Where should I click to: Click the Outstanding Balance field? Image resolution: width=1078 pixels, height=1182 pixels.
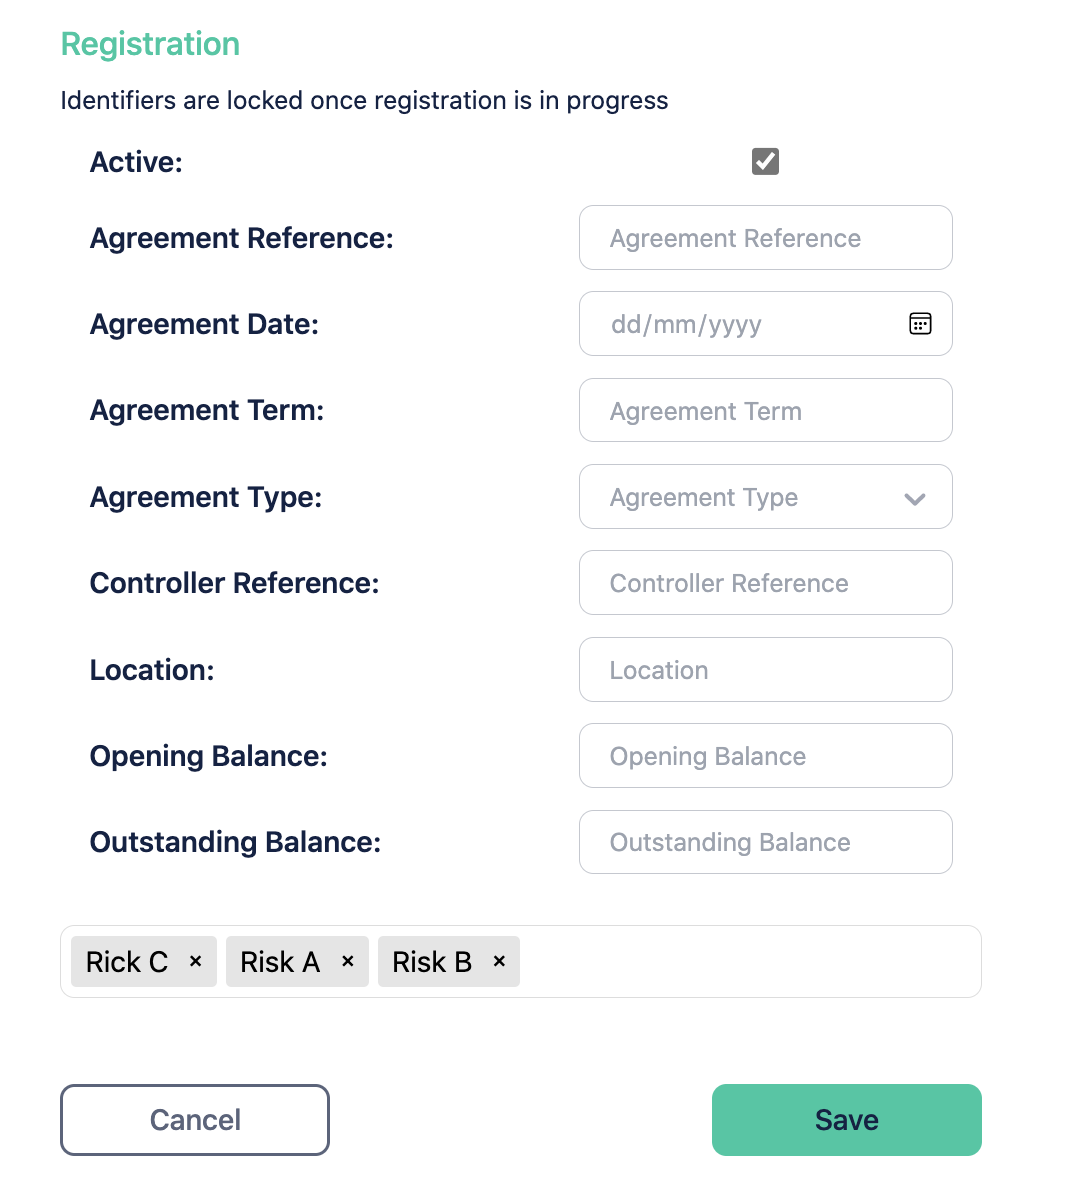(x=765, y=842)
